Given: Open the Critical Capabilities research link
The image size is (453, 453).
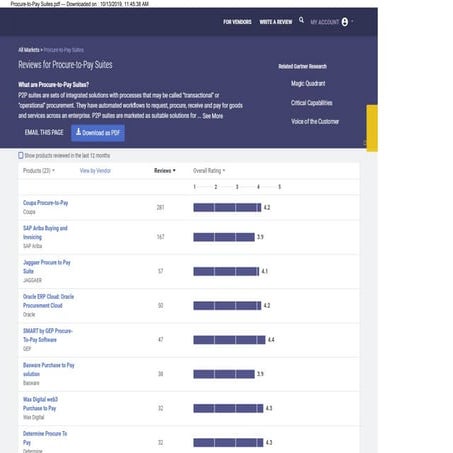Looking at the screenshot, I should coord(312,103).
